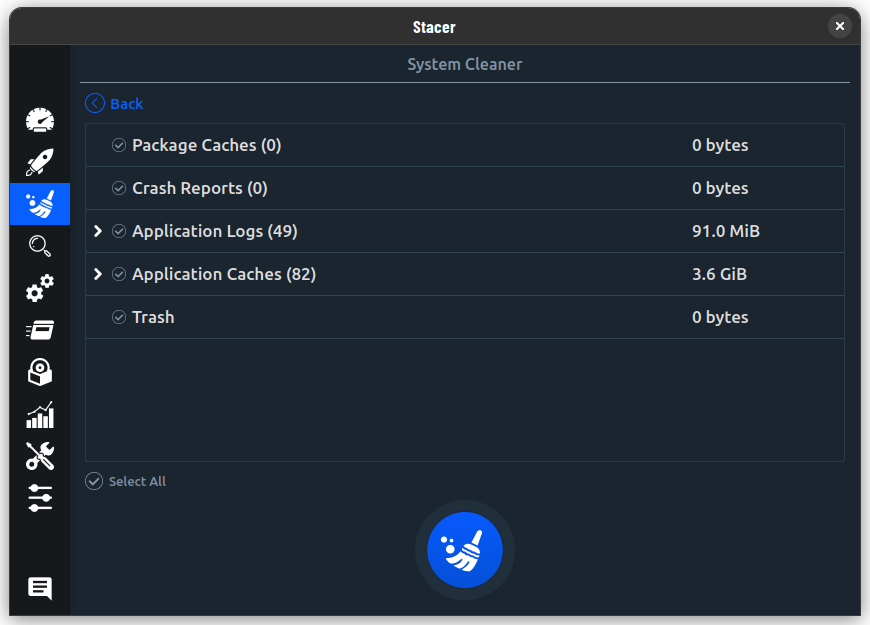This screenshot has height=625, width=870.
Task: Toggle the Crash Reports checkbox
Action: 119,188
